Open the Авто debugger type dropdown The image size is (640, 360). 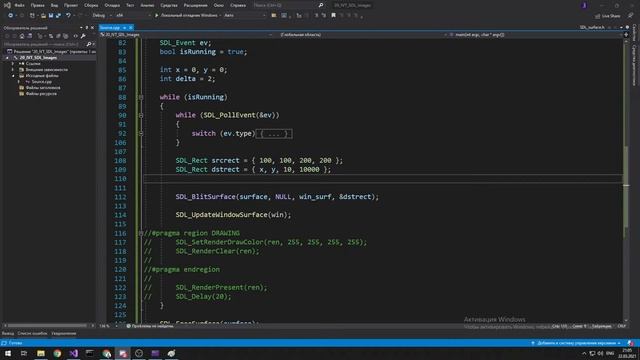click(244, 16)
